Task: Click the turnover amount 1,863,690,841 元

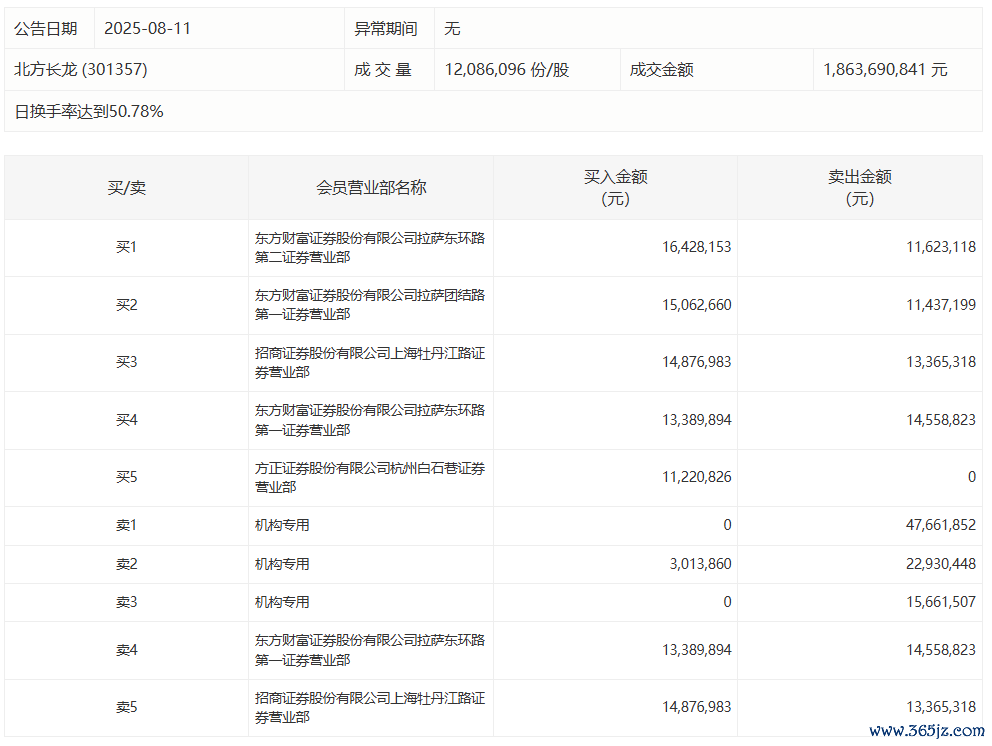Action: tap(885, 70)
